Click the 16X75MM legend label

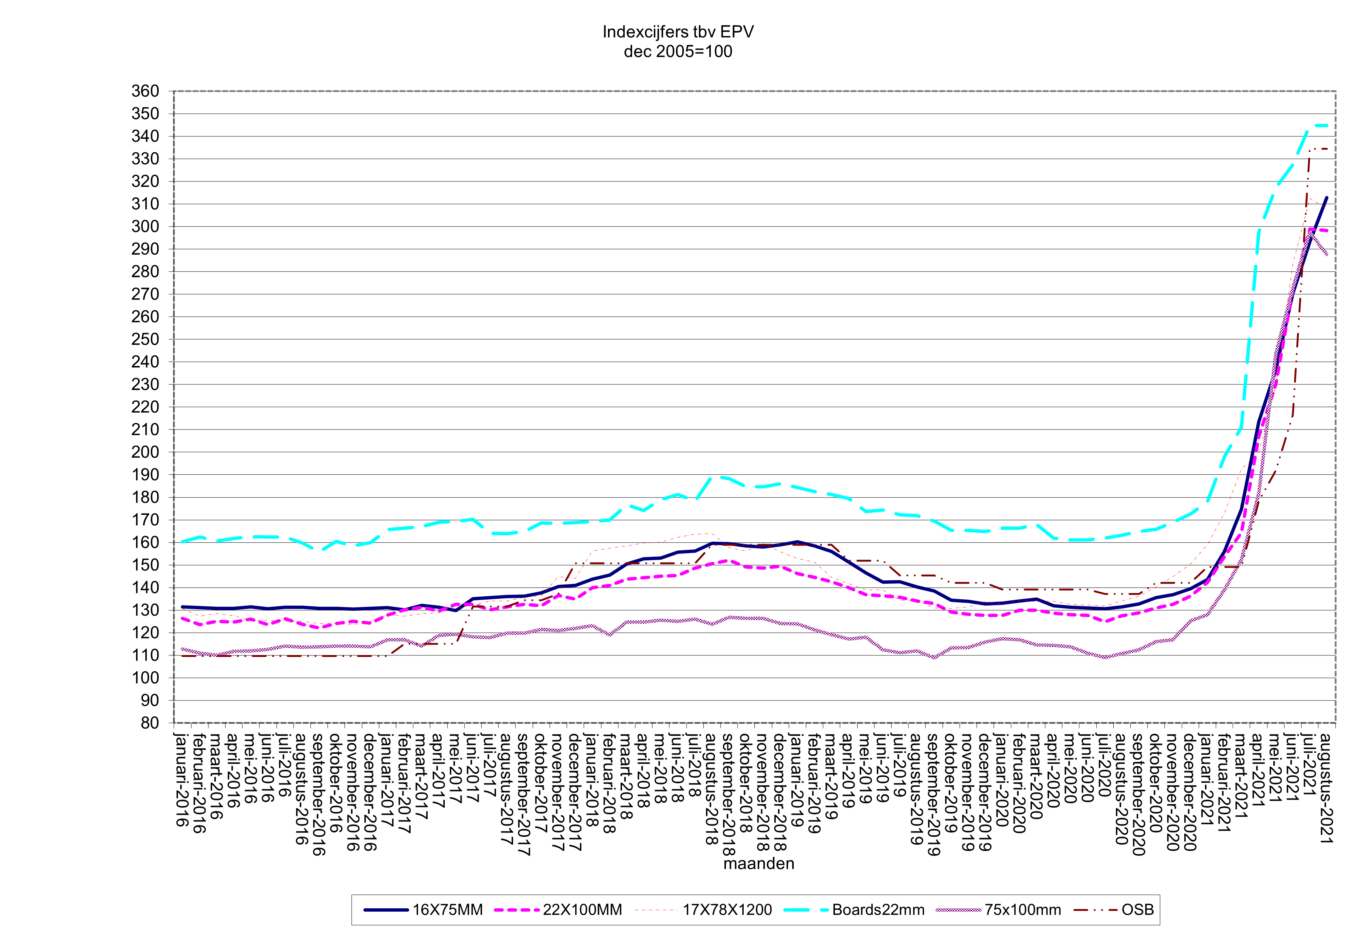coord(447,910)
